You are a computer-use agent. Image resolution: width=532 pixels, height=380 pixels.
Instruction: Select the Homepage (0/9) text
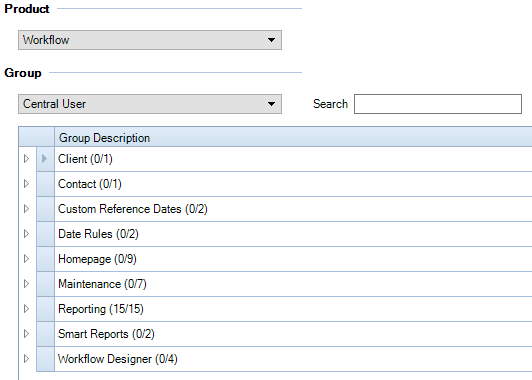click(97, 259)
